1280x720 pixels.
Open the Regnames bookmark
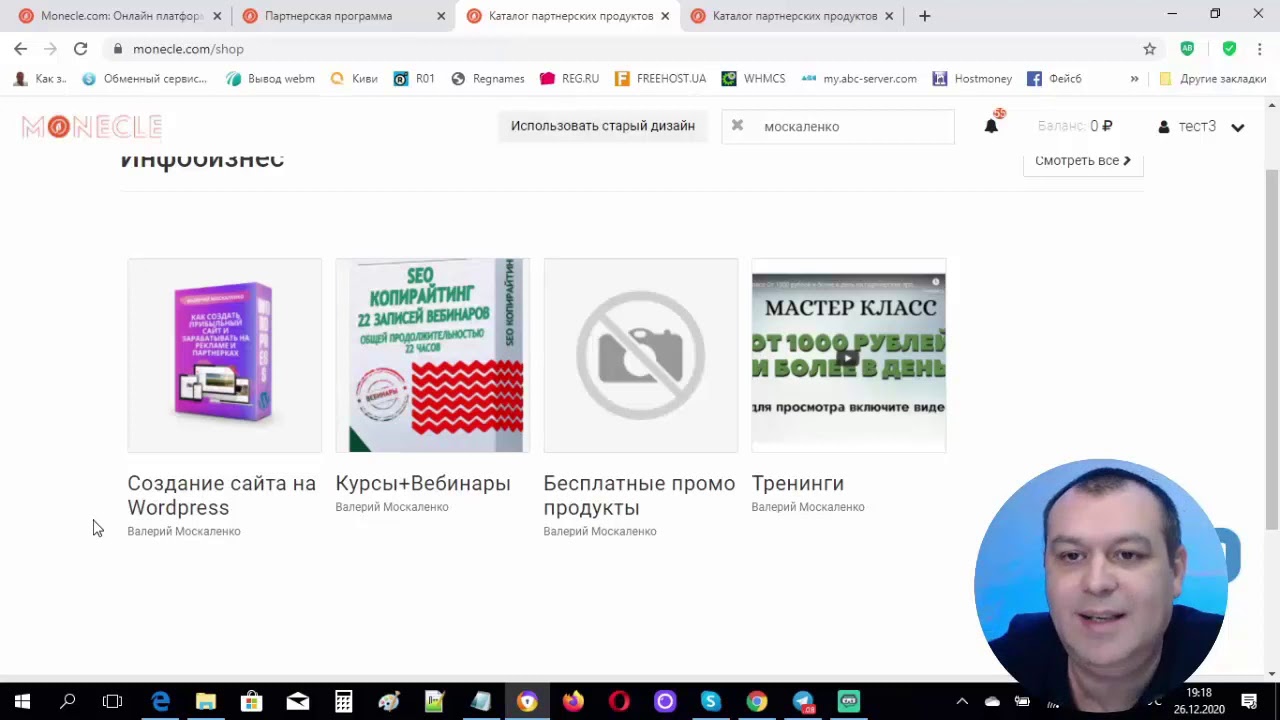point(488,78)
